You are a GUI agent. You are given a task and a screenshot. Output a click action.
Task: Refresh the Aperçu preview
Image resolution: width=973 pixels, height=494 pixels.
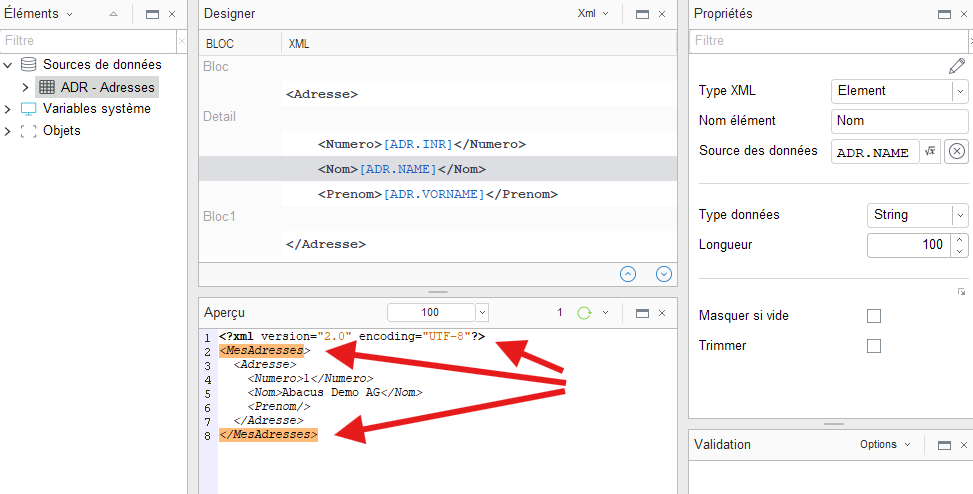click(585, 313)
